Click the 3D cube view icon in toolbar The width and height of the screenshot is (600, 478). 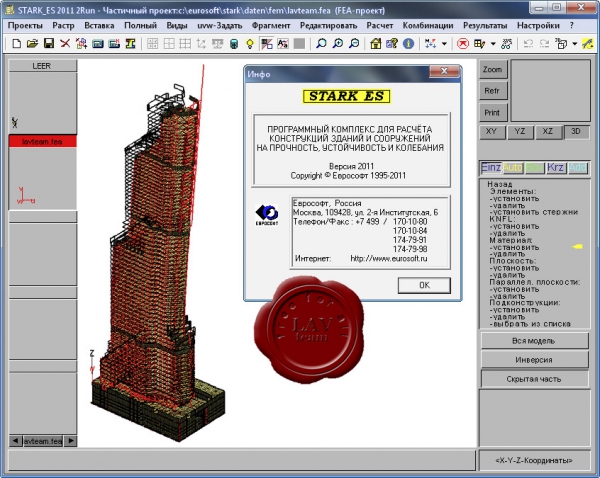pos(561,44)
